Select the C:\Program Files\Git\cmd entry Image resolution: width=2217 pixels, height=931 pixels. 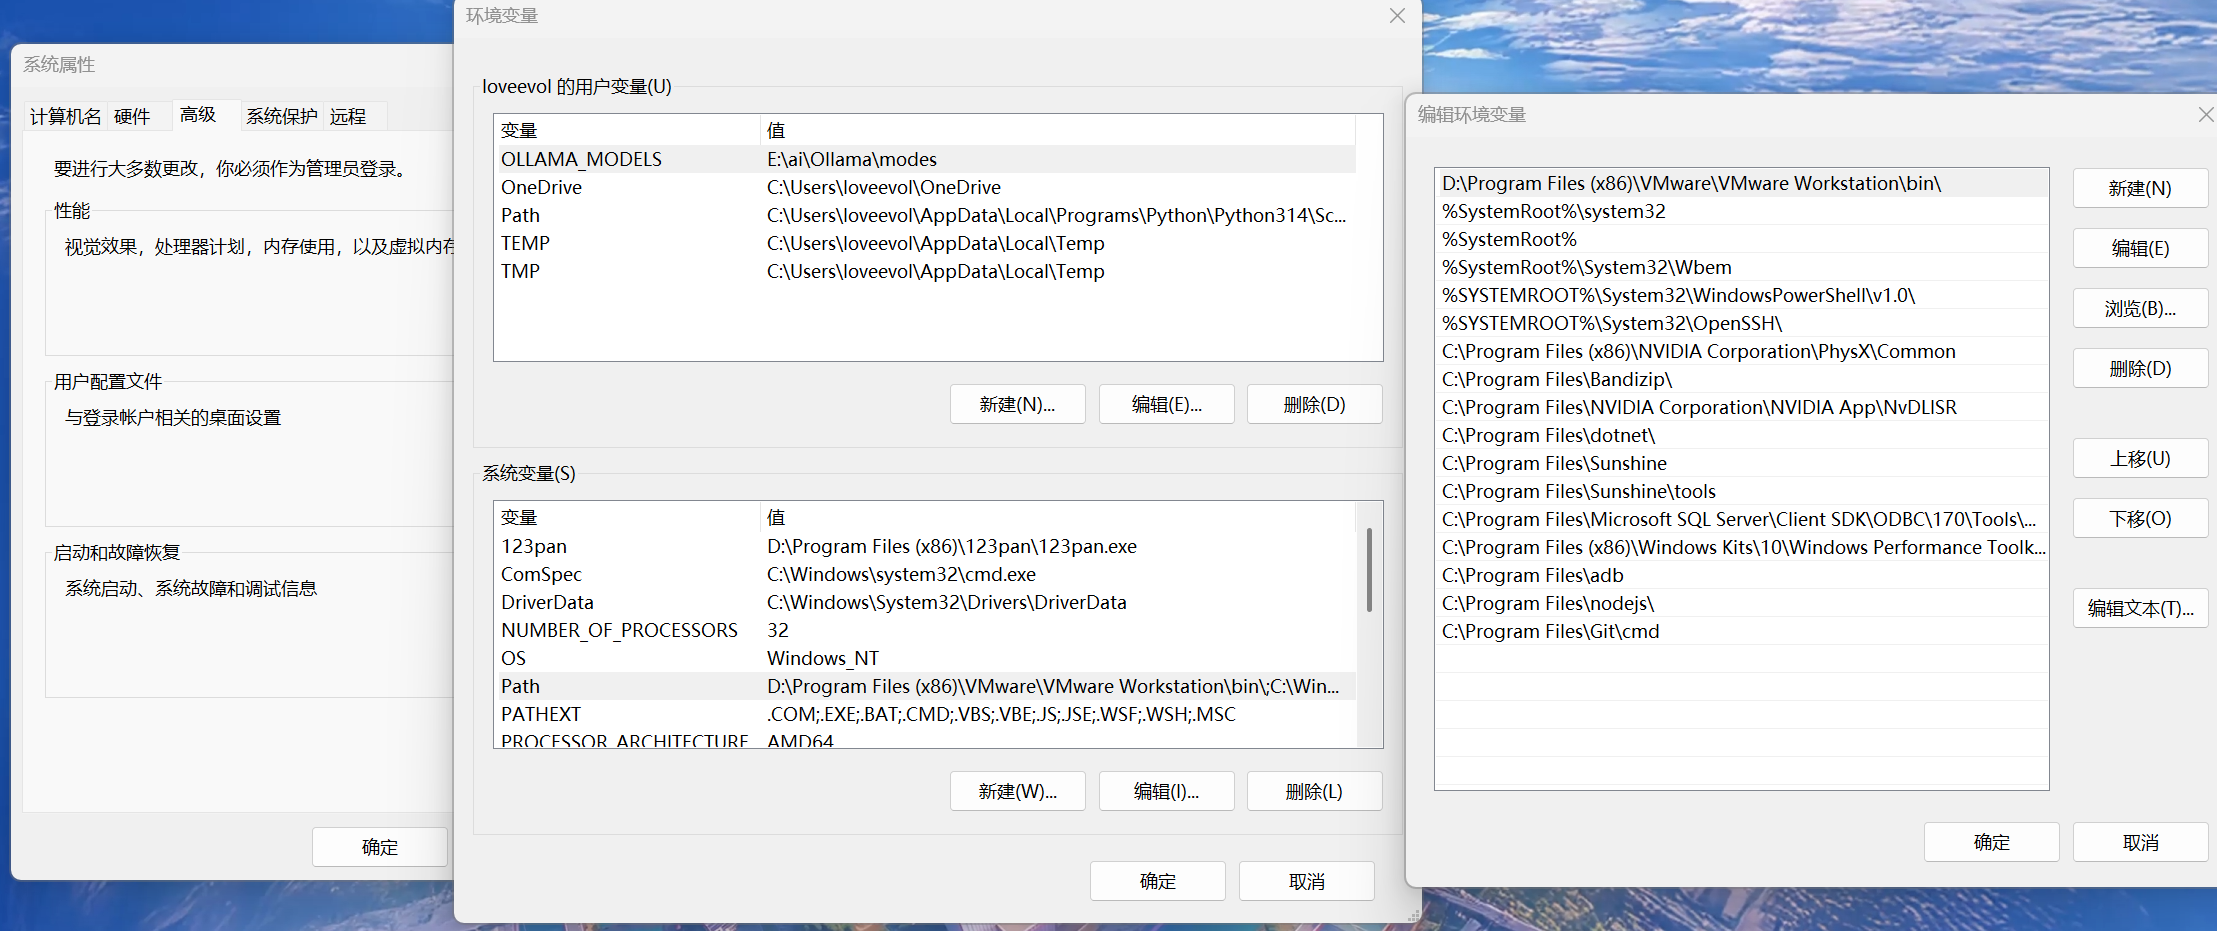coord(1741,631)
